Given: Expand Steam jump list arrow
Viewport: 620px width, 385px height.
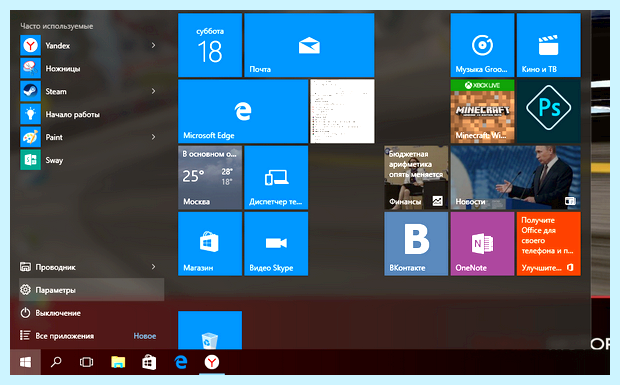Looking at the screenshot, I should point(153,91).
